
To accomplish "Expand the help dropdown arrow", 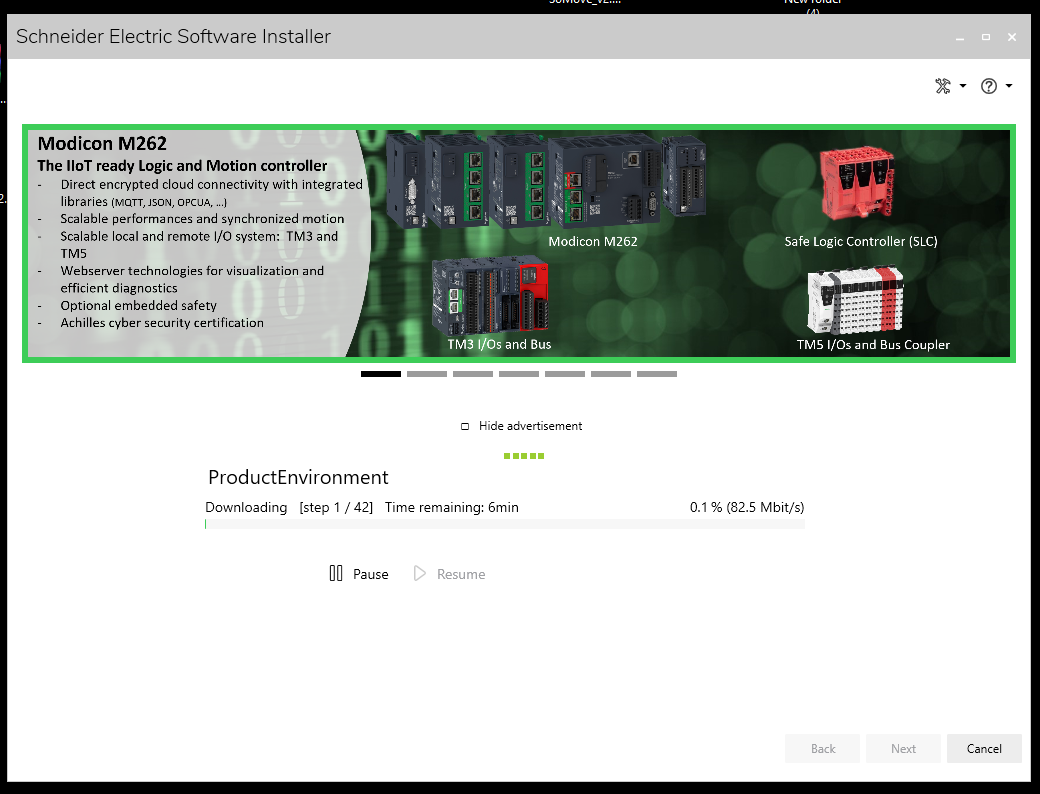I will point(1009,86).
